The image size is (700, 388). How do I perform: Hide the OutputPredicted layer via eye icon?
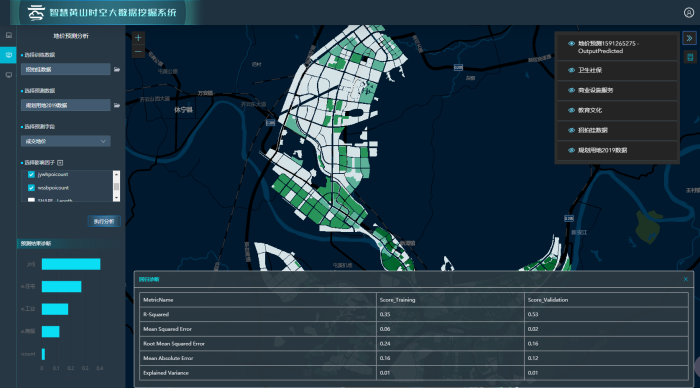coord(571,44)
